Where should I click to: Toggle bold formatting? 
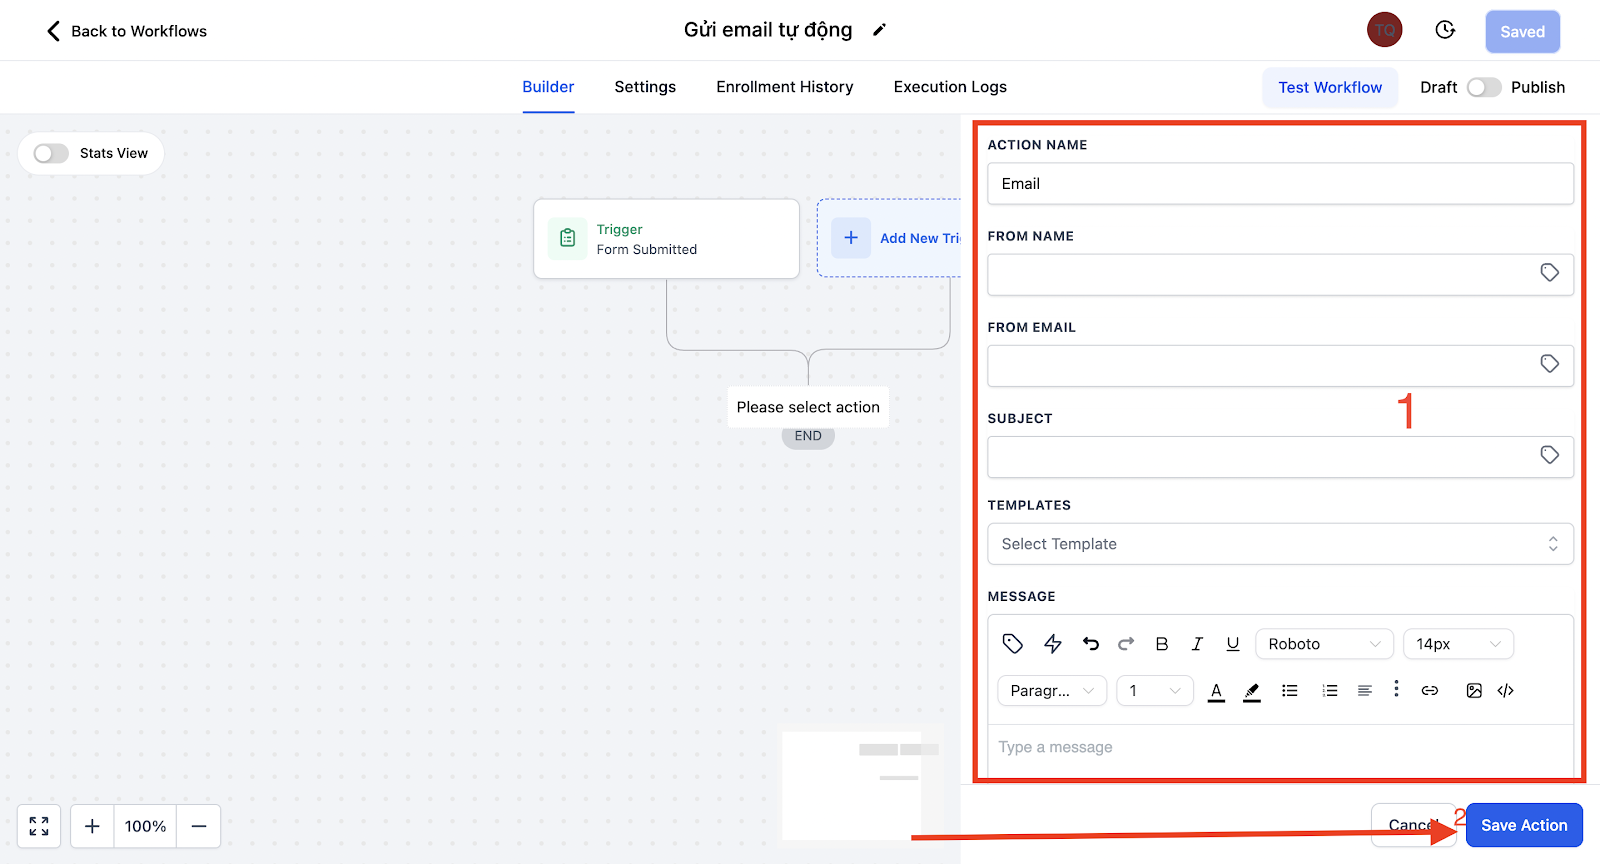(1162, 644)
